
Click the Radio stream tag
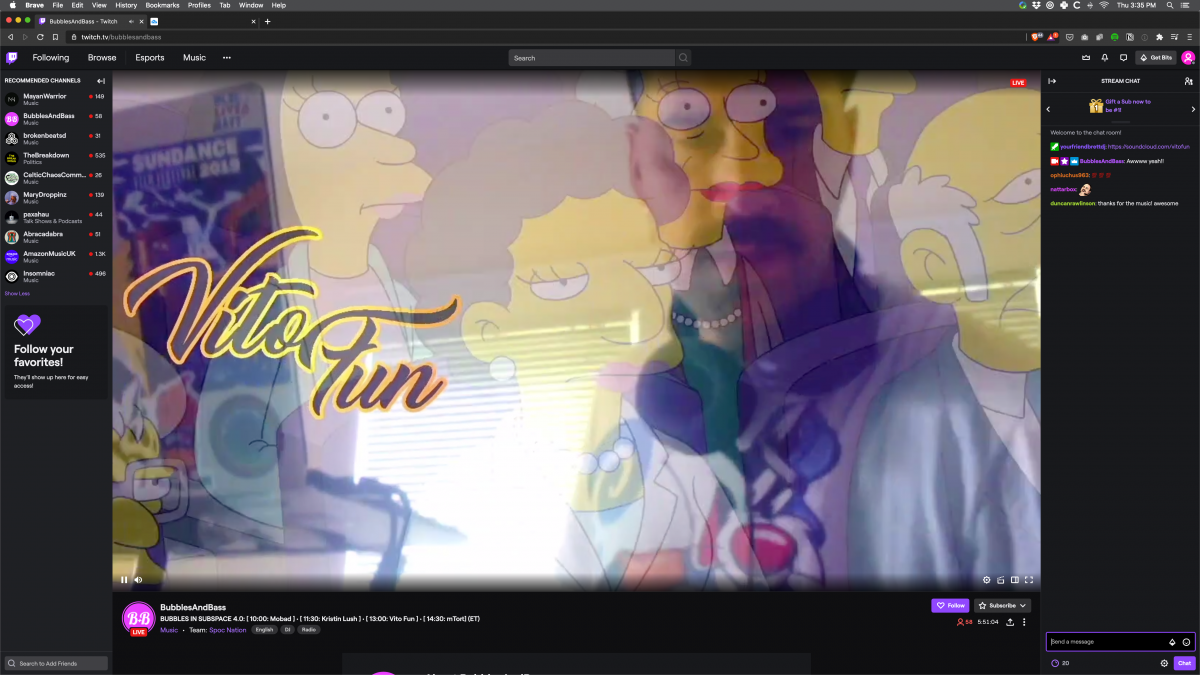click(x=309, y=630)
